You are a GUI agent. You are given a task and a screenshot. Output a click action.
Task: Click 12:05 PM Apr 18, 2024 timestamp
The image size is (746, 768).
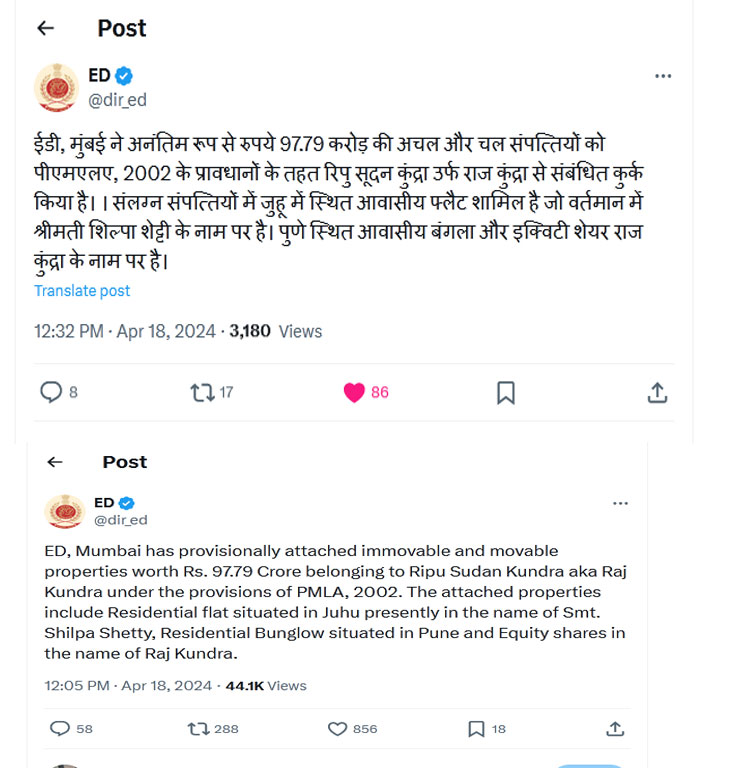point(128,686)
